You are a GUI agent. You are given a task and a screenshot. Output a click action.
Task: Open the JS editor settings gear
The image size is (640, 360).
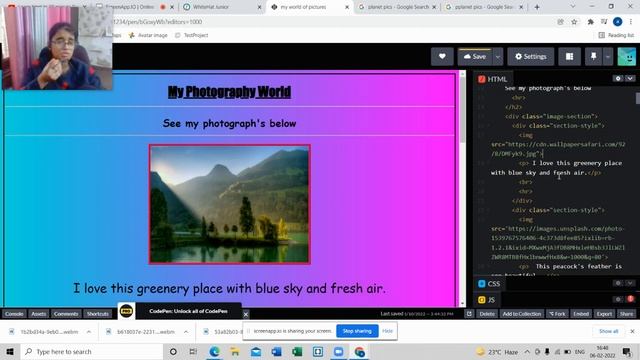click(x=618, y=299)
